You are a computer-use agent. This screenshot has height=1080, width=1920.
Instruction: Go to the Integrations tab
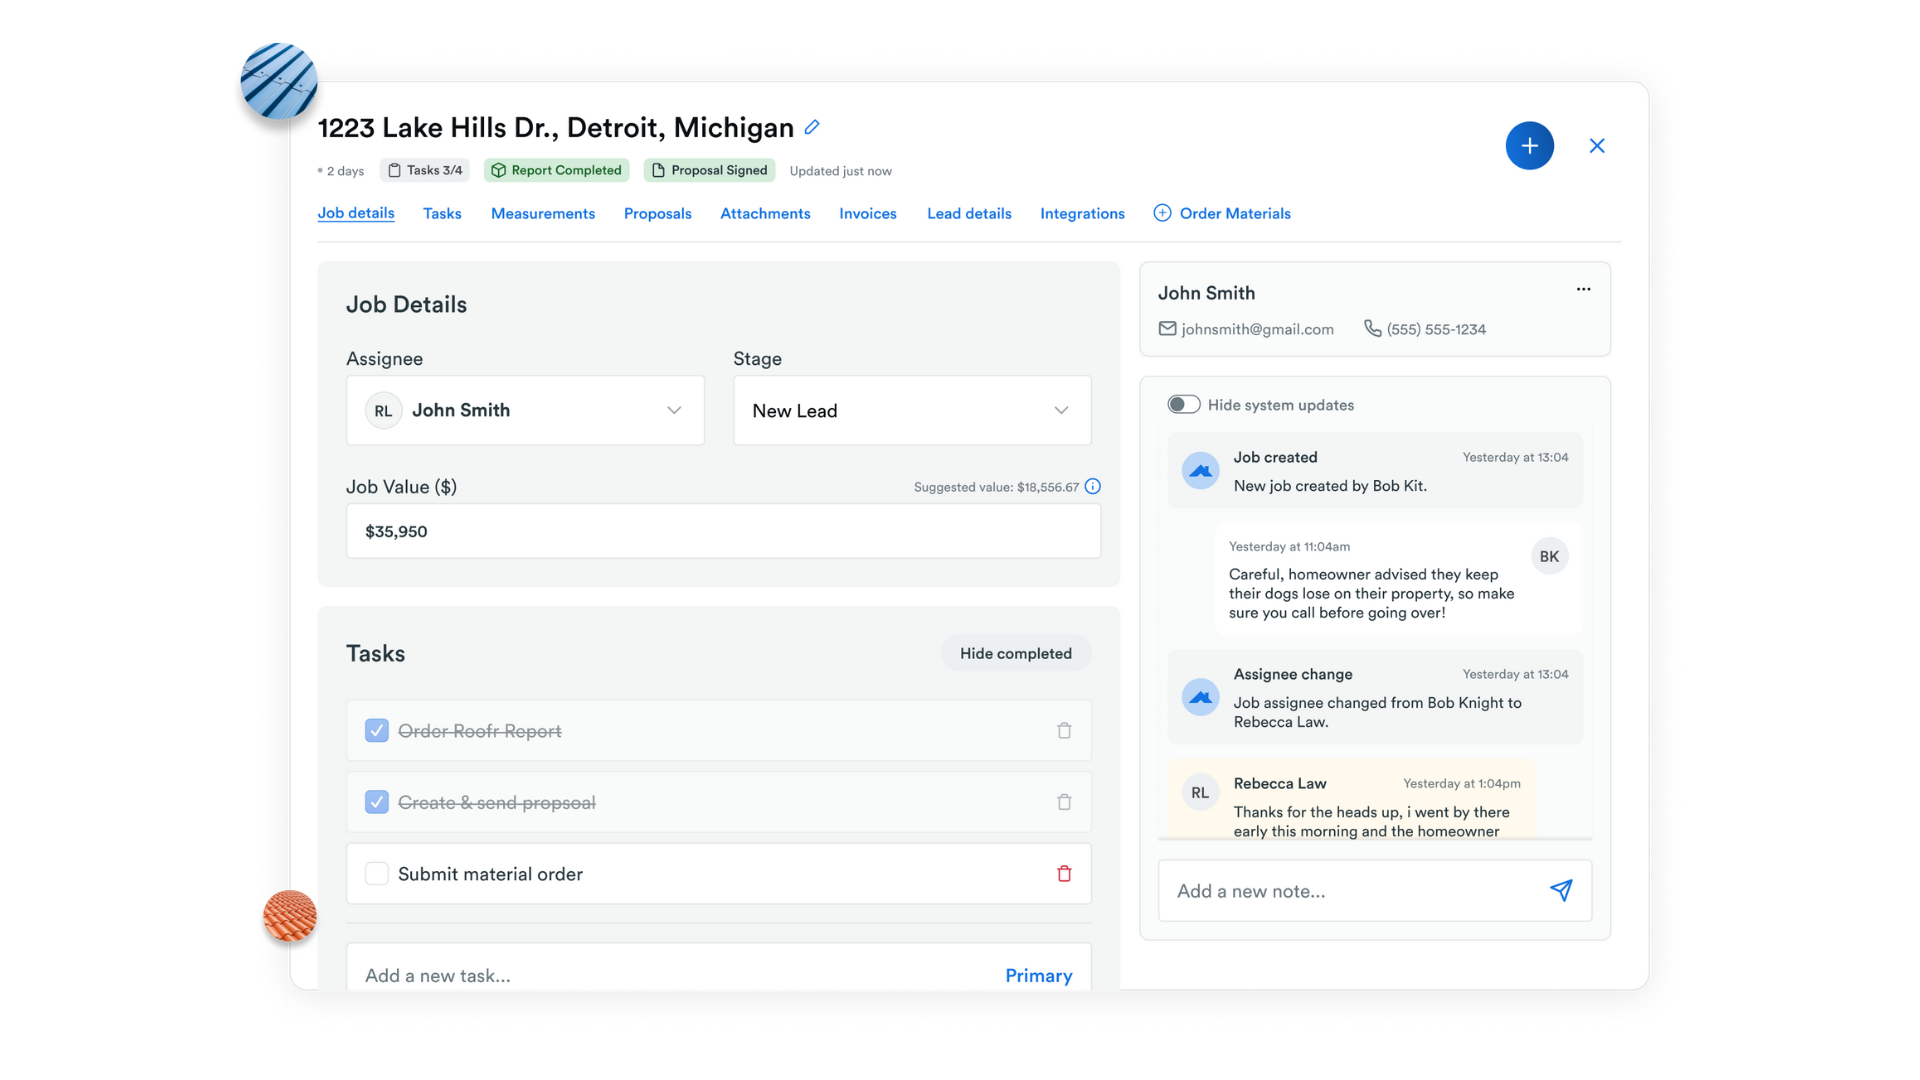click(1082, 214)
